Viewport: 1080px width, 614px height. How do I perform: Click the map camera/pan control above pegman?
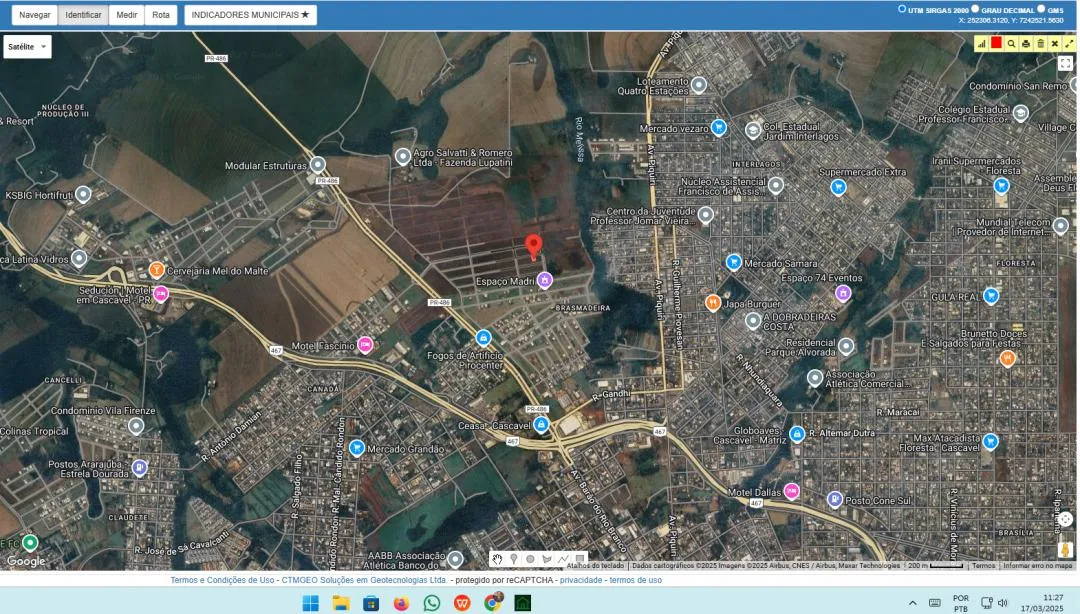click(1065, 519)
